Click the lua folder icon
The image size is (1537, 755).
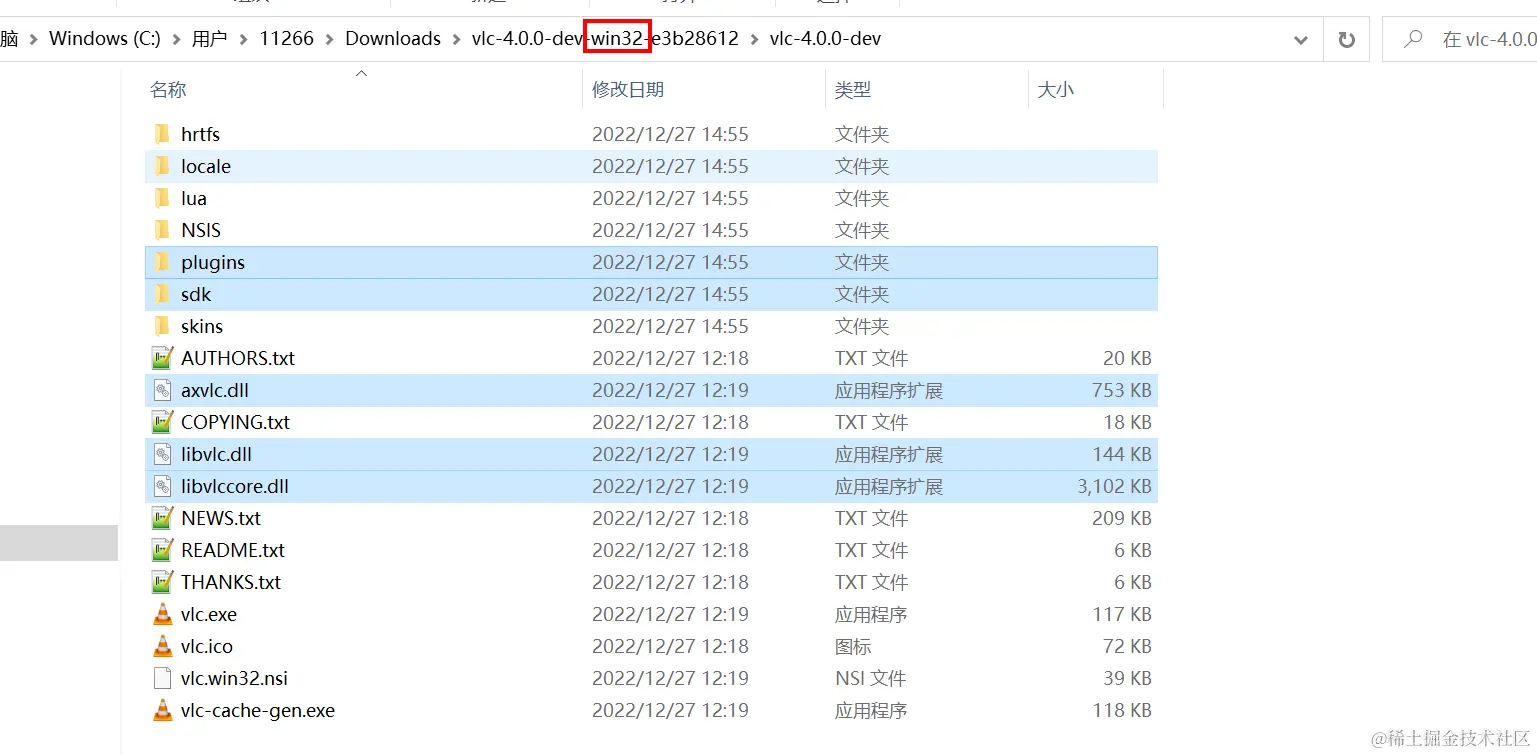[162, 198]
